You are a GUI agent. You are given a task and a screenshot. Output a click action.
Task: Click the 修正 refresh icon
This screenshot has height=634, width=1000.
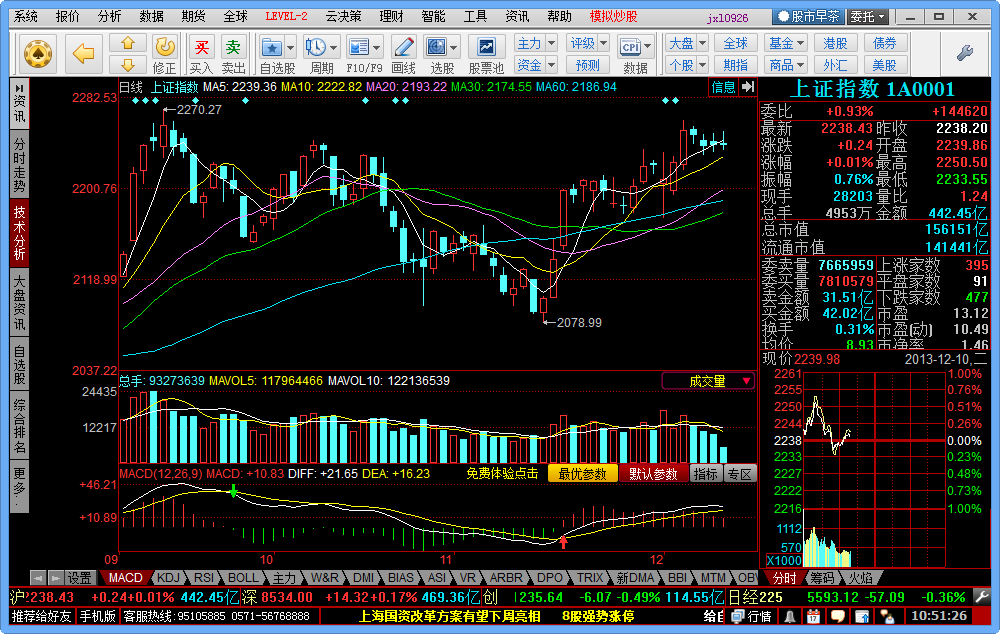(165, 47)
